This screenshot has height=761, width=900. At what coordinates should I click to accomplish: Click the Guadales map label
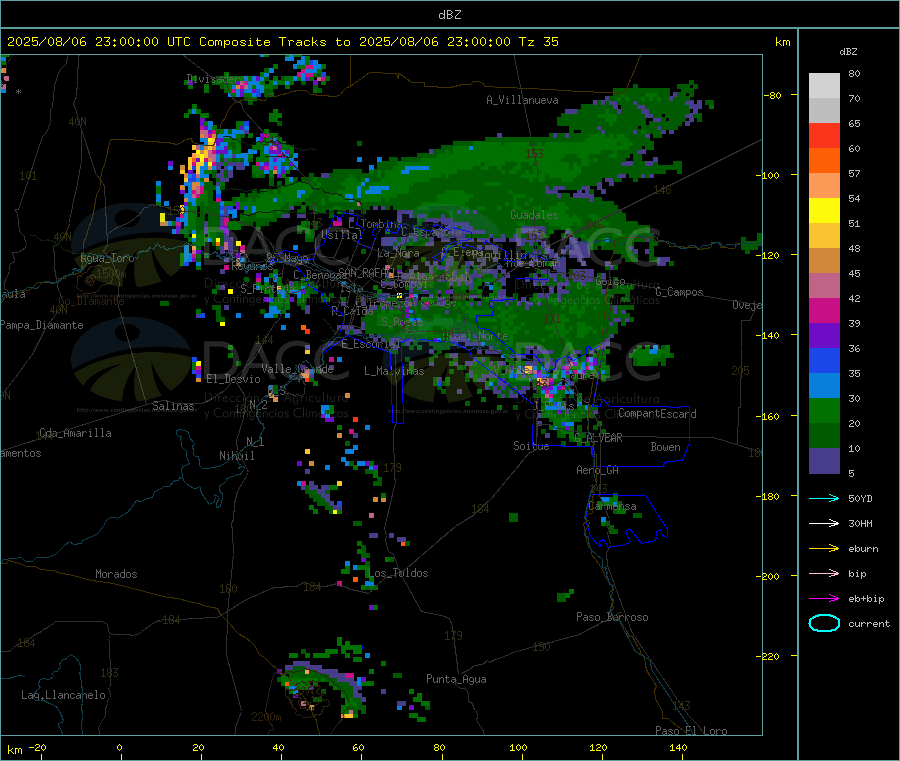(x=534, y=215)
